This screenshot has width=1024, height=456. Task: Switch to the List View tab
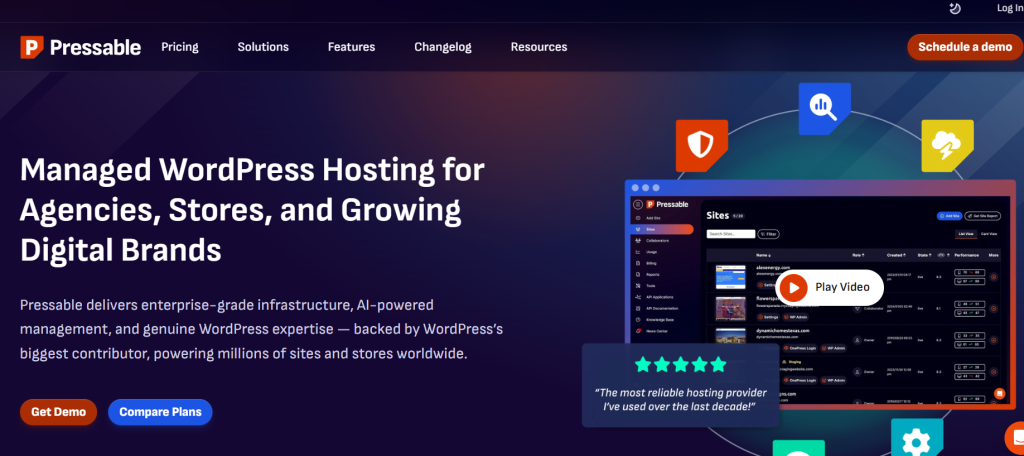pyautogui.click(x=966, y=234)
